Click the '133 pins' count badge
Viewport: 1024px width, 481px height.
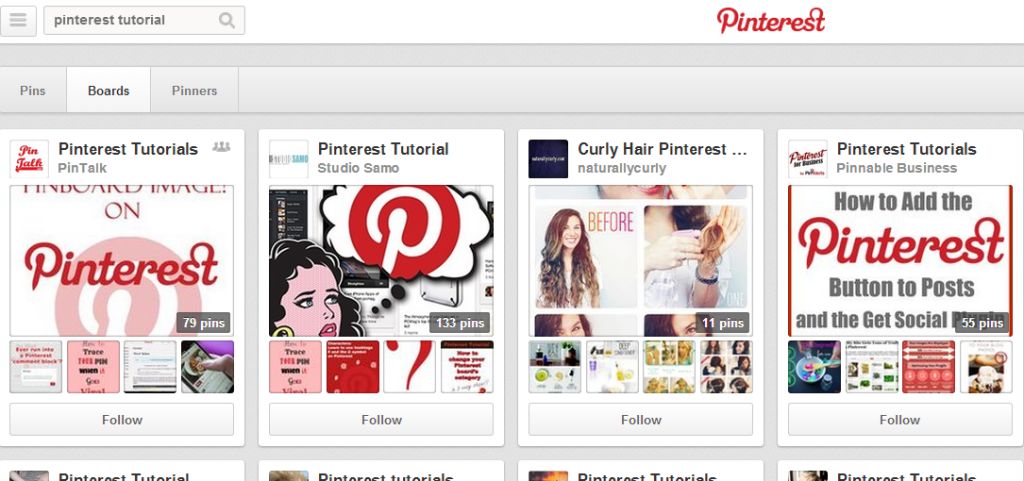click(459, 322)
